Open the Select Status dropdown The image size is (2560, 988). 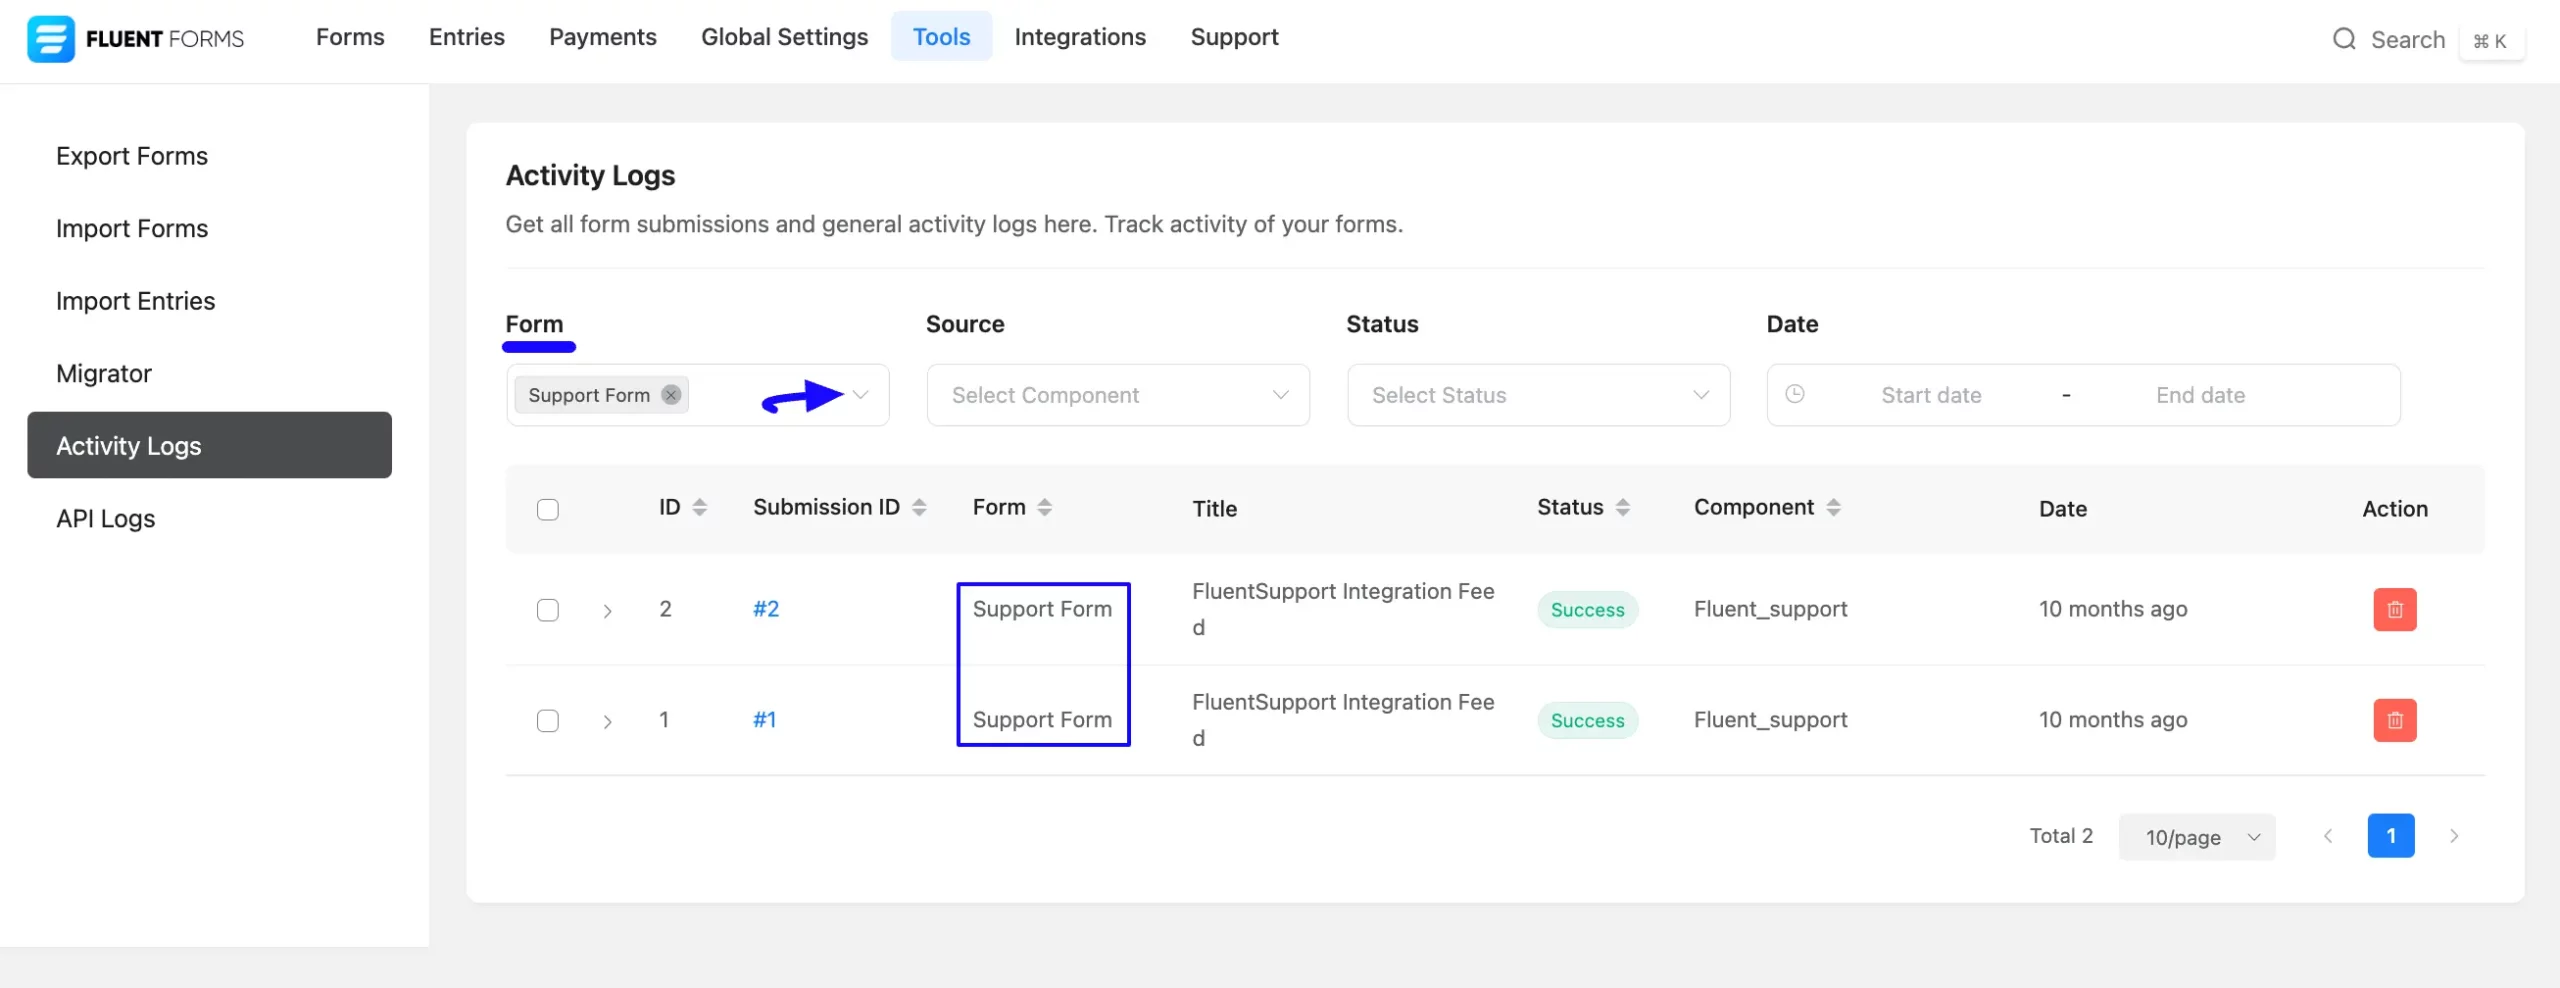point(1538,395)
